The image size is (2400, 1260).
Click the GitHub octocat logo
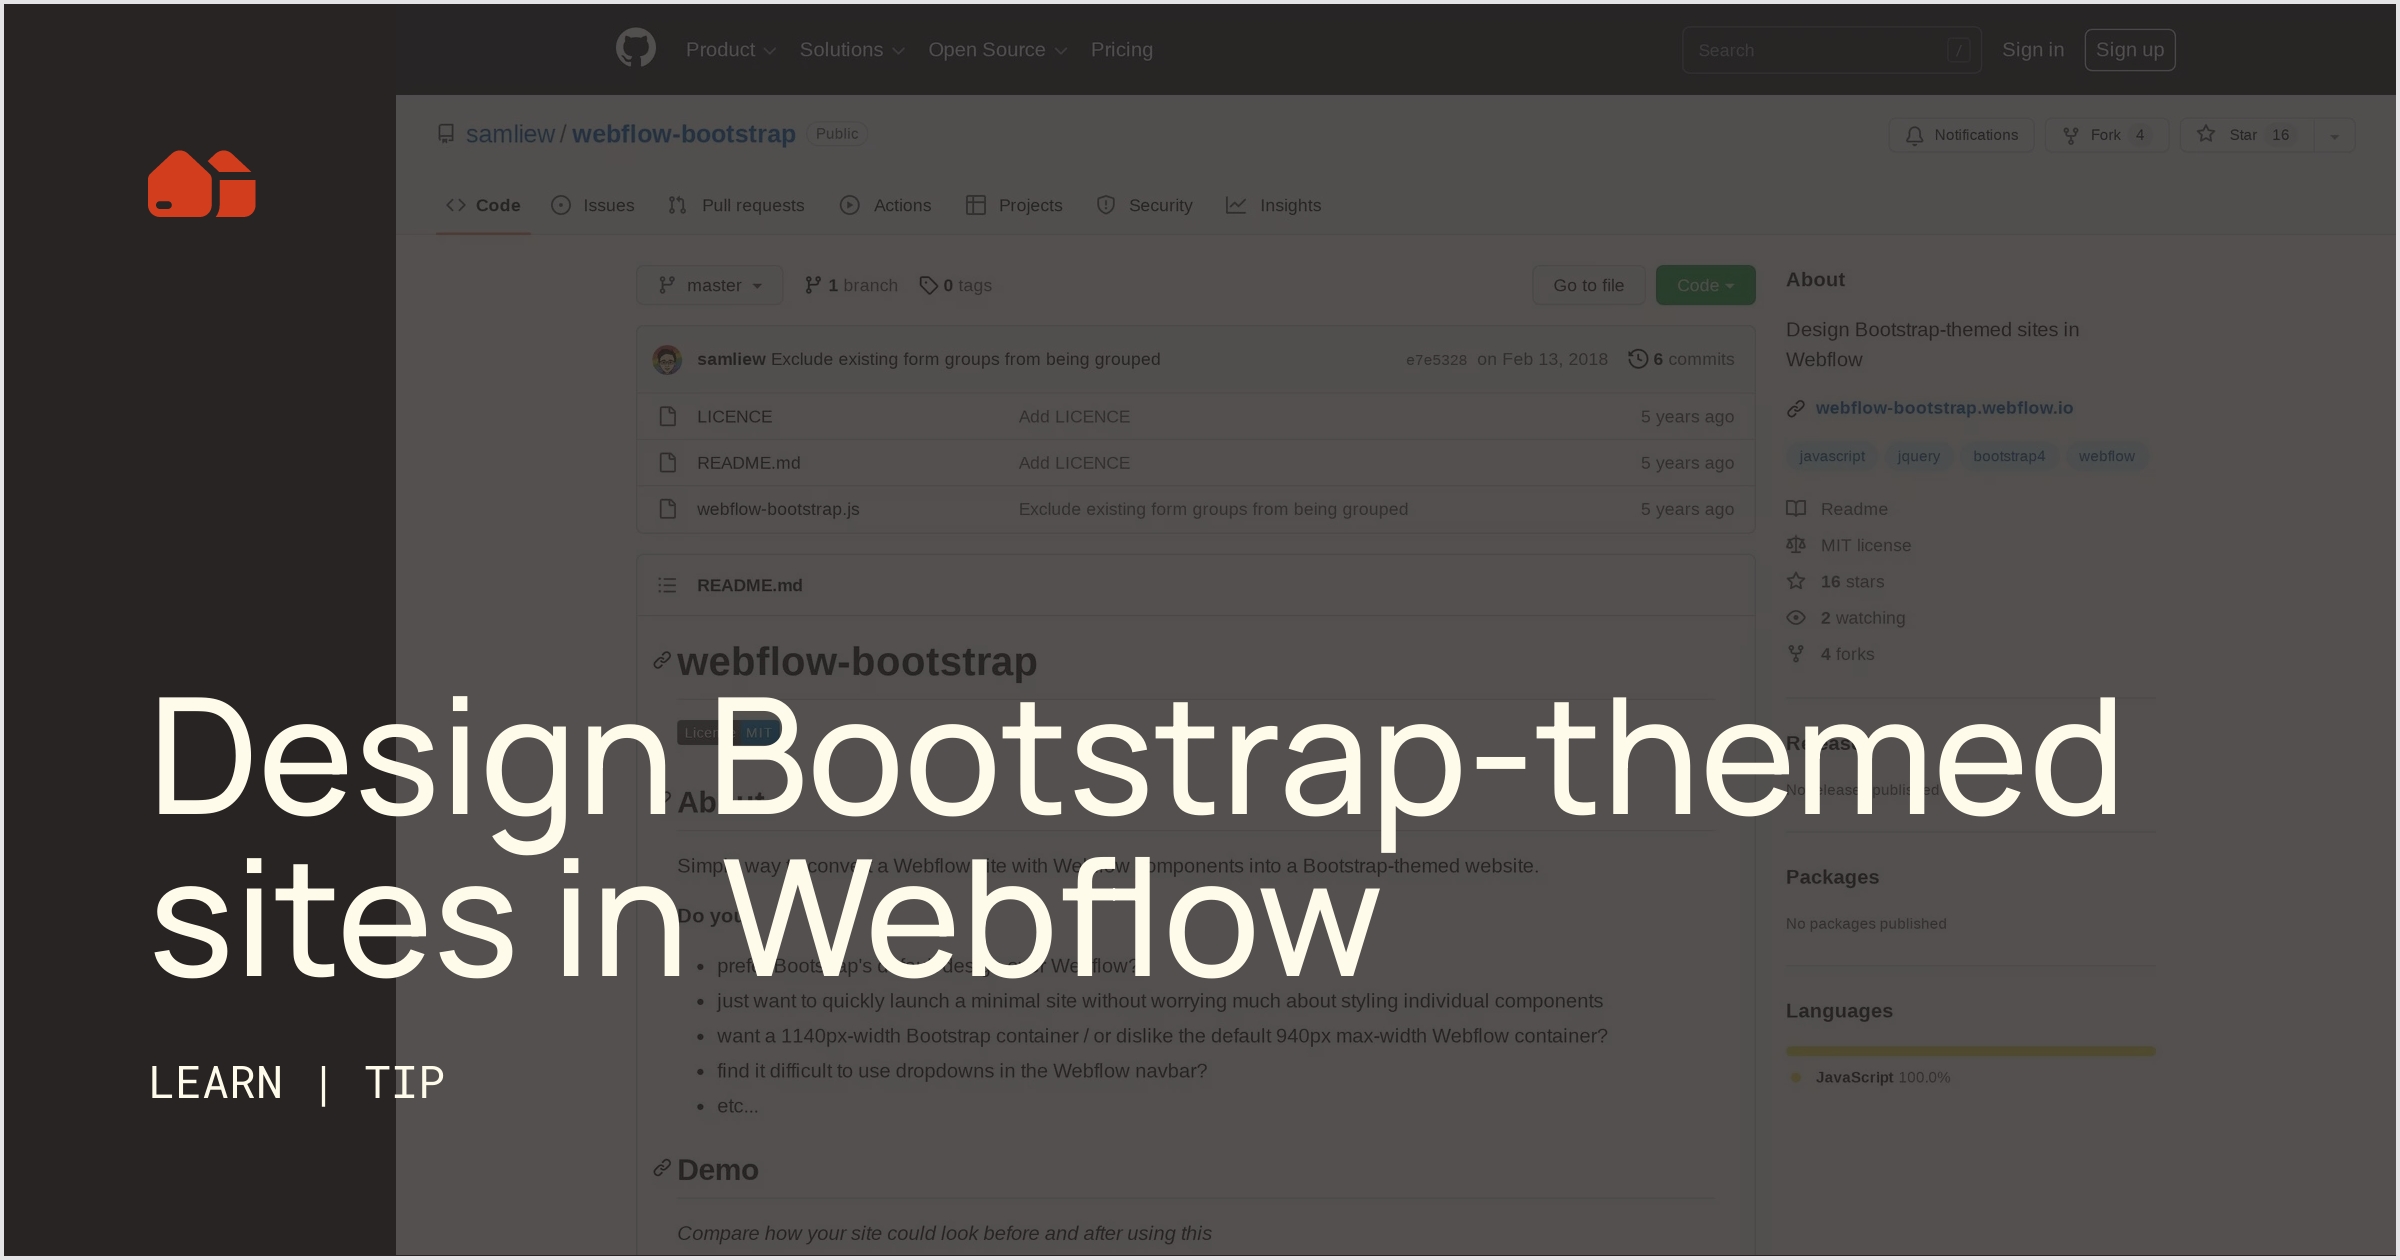(636, 49)
